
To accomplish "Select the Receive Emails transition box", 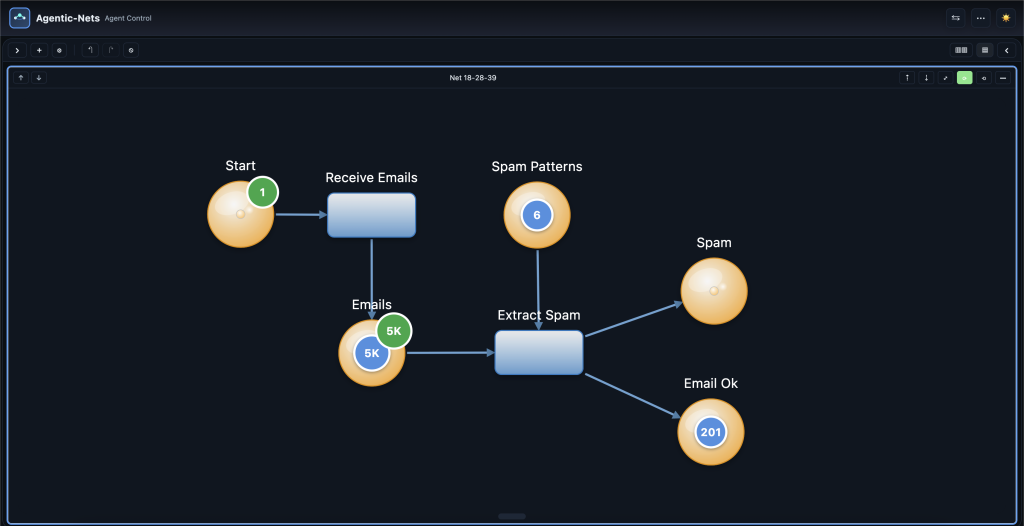I will coord(371,215).
